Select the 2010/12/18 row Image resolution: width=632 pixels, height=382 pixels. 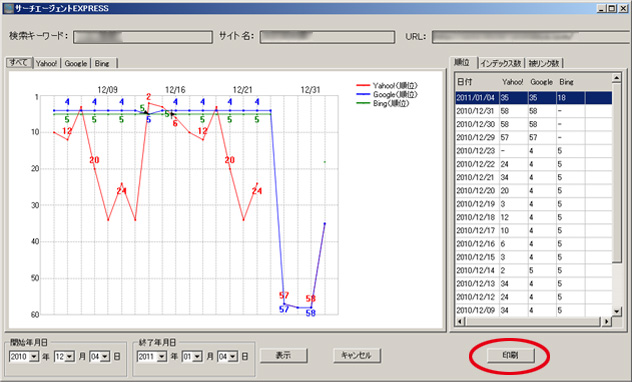pyautogui.click(x=534, y=218)
